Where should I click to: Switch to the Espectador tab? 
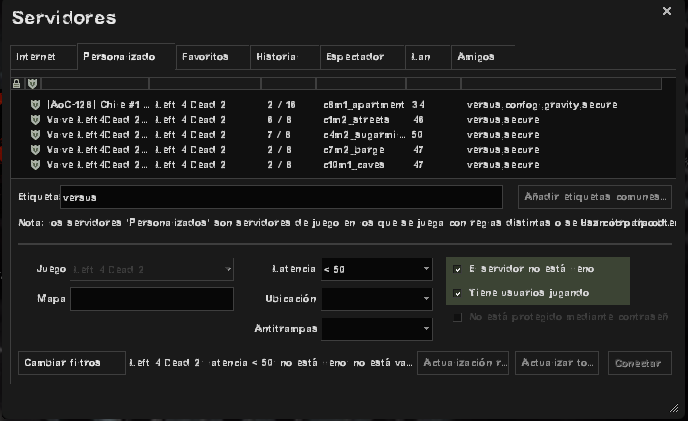362,57
